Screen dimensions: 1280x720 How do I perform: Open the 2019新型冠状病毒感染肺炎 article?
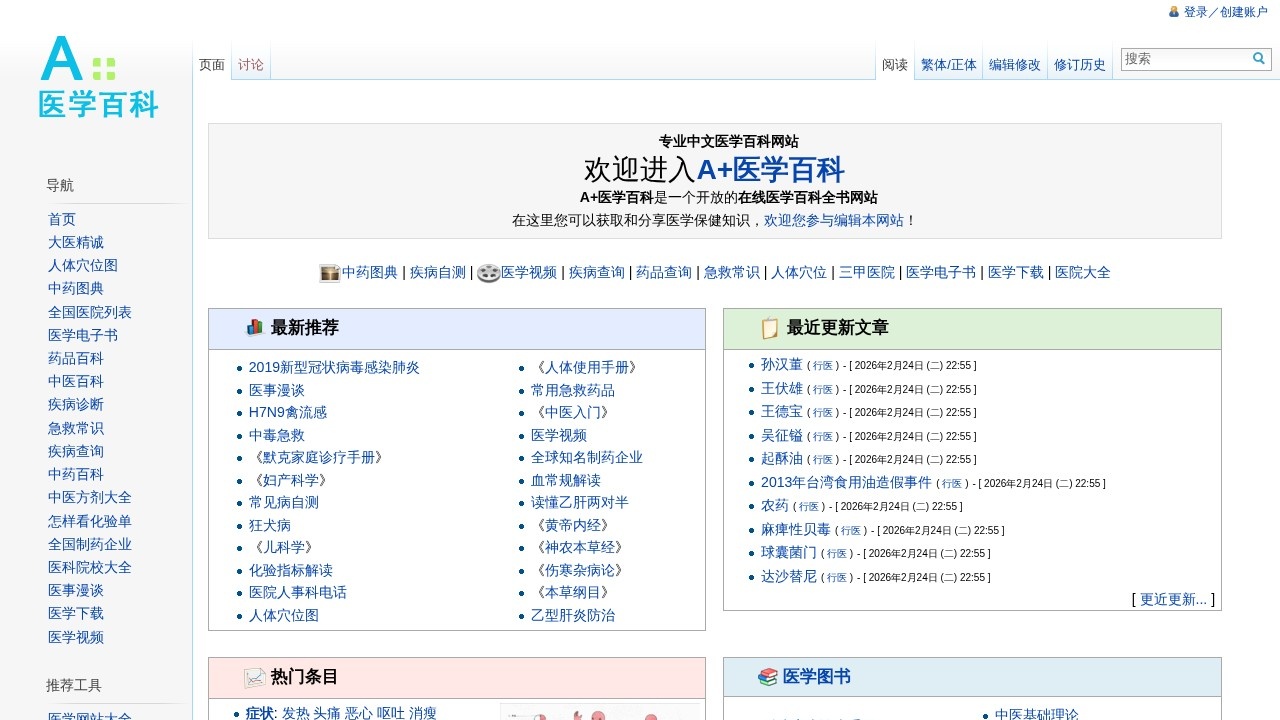point(334,367)
